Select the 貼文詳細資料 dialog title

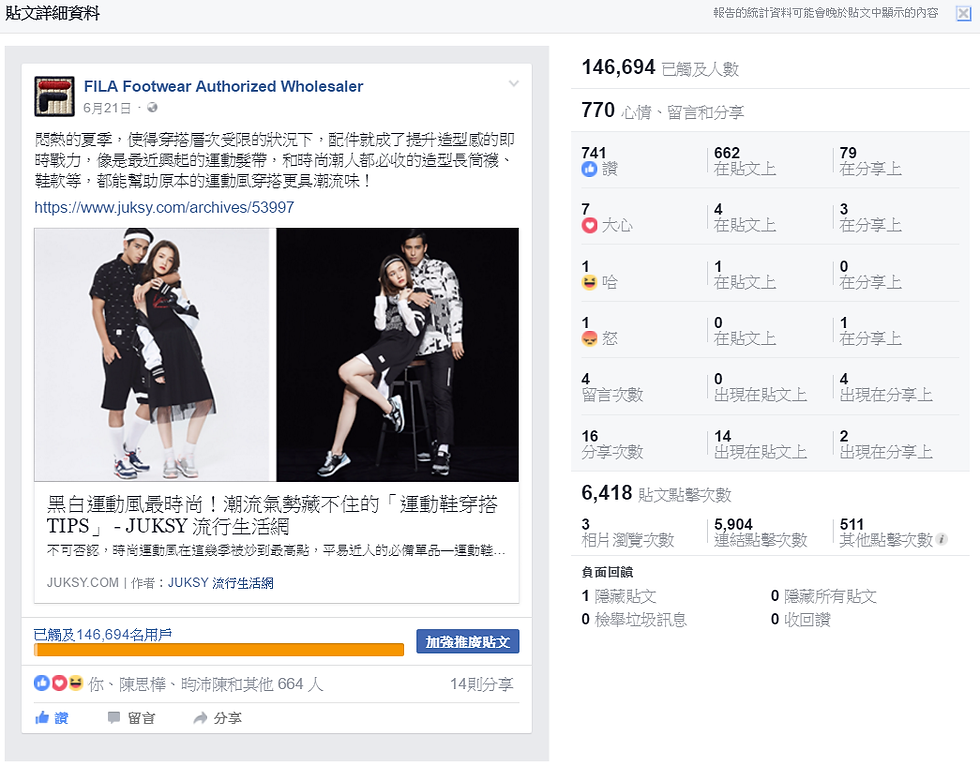coord(52,13)
